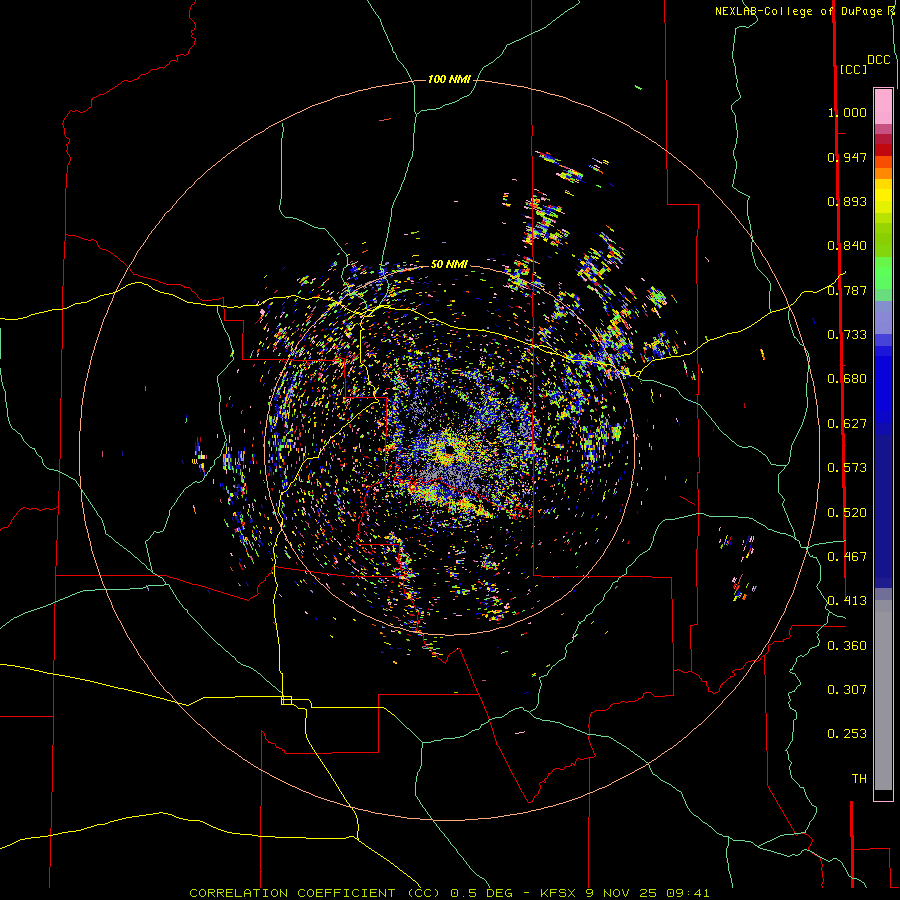Click the dark radar site center of the echoes
This screenshot has width=900, height=900.
(x=448, y=449)
